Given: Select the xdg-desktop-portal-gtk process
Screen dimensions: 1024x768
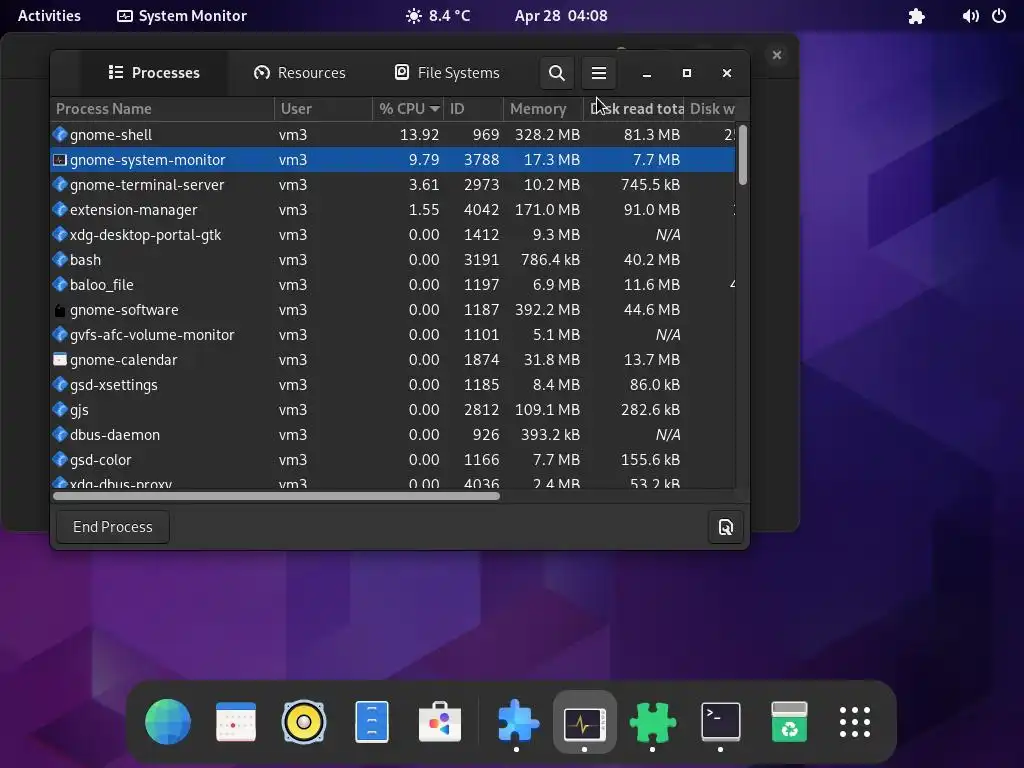Looking at the screenshot, I should click(393, 235).
